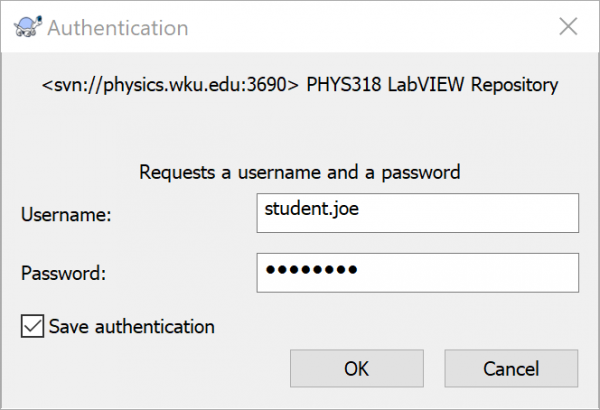
Task: Click the Username: label
Action: 66,214
